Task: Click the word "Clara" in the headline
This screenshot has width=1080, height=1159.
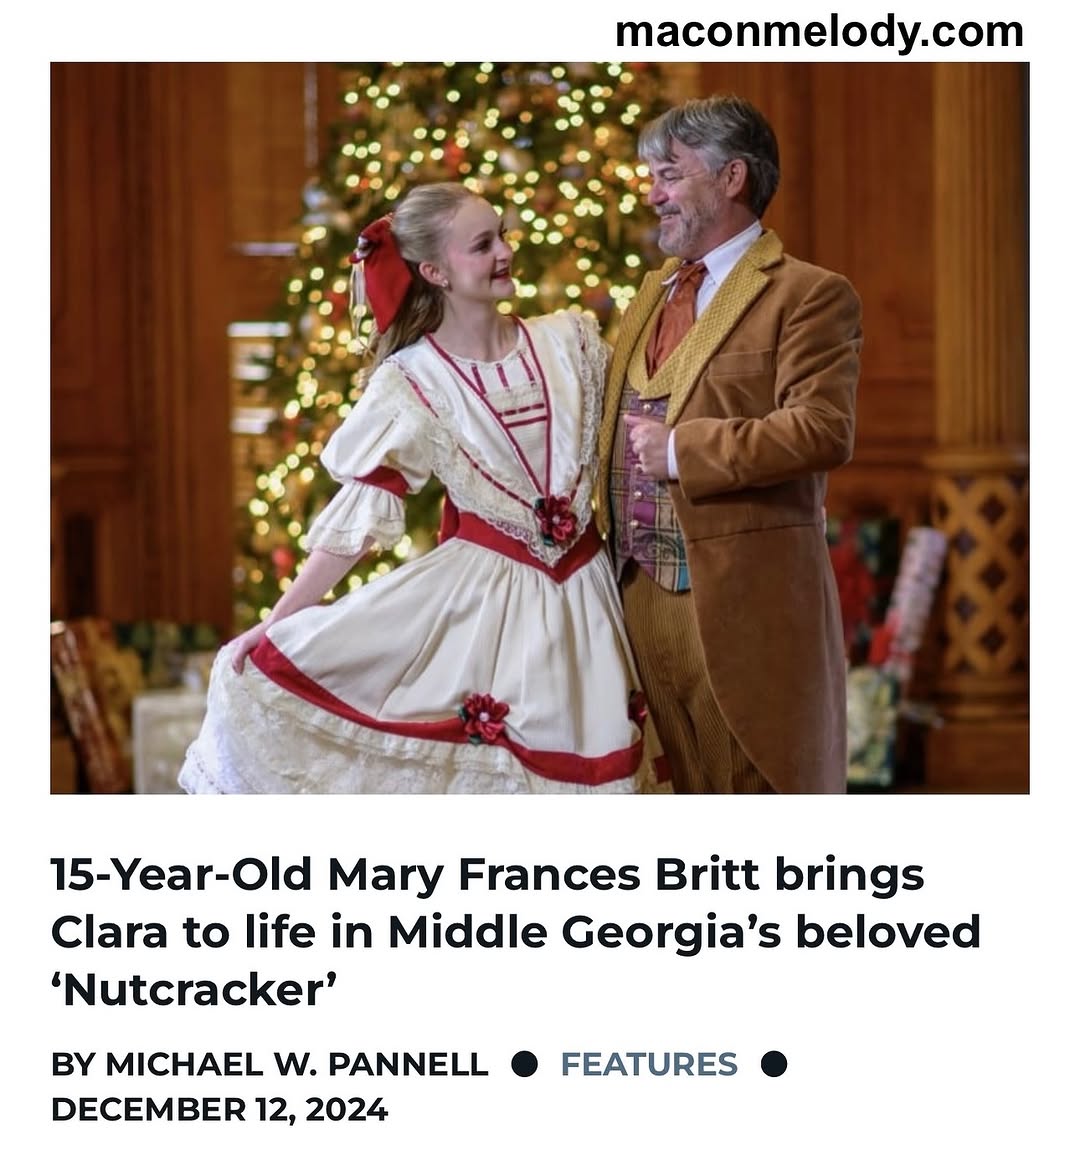Action: [109, 932]
